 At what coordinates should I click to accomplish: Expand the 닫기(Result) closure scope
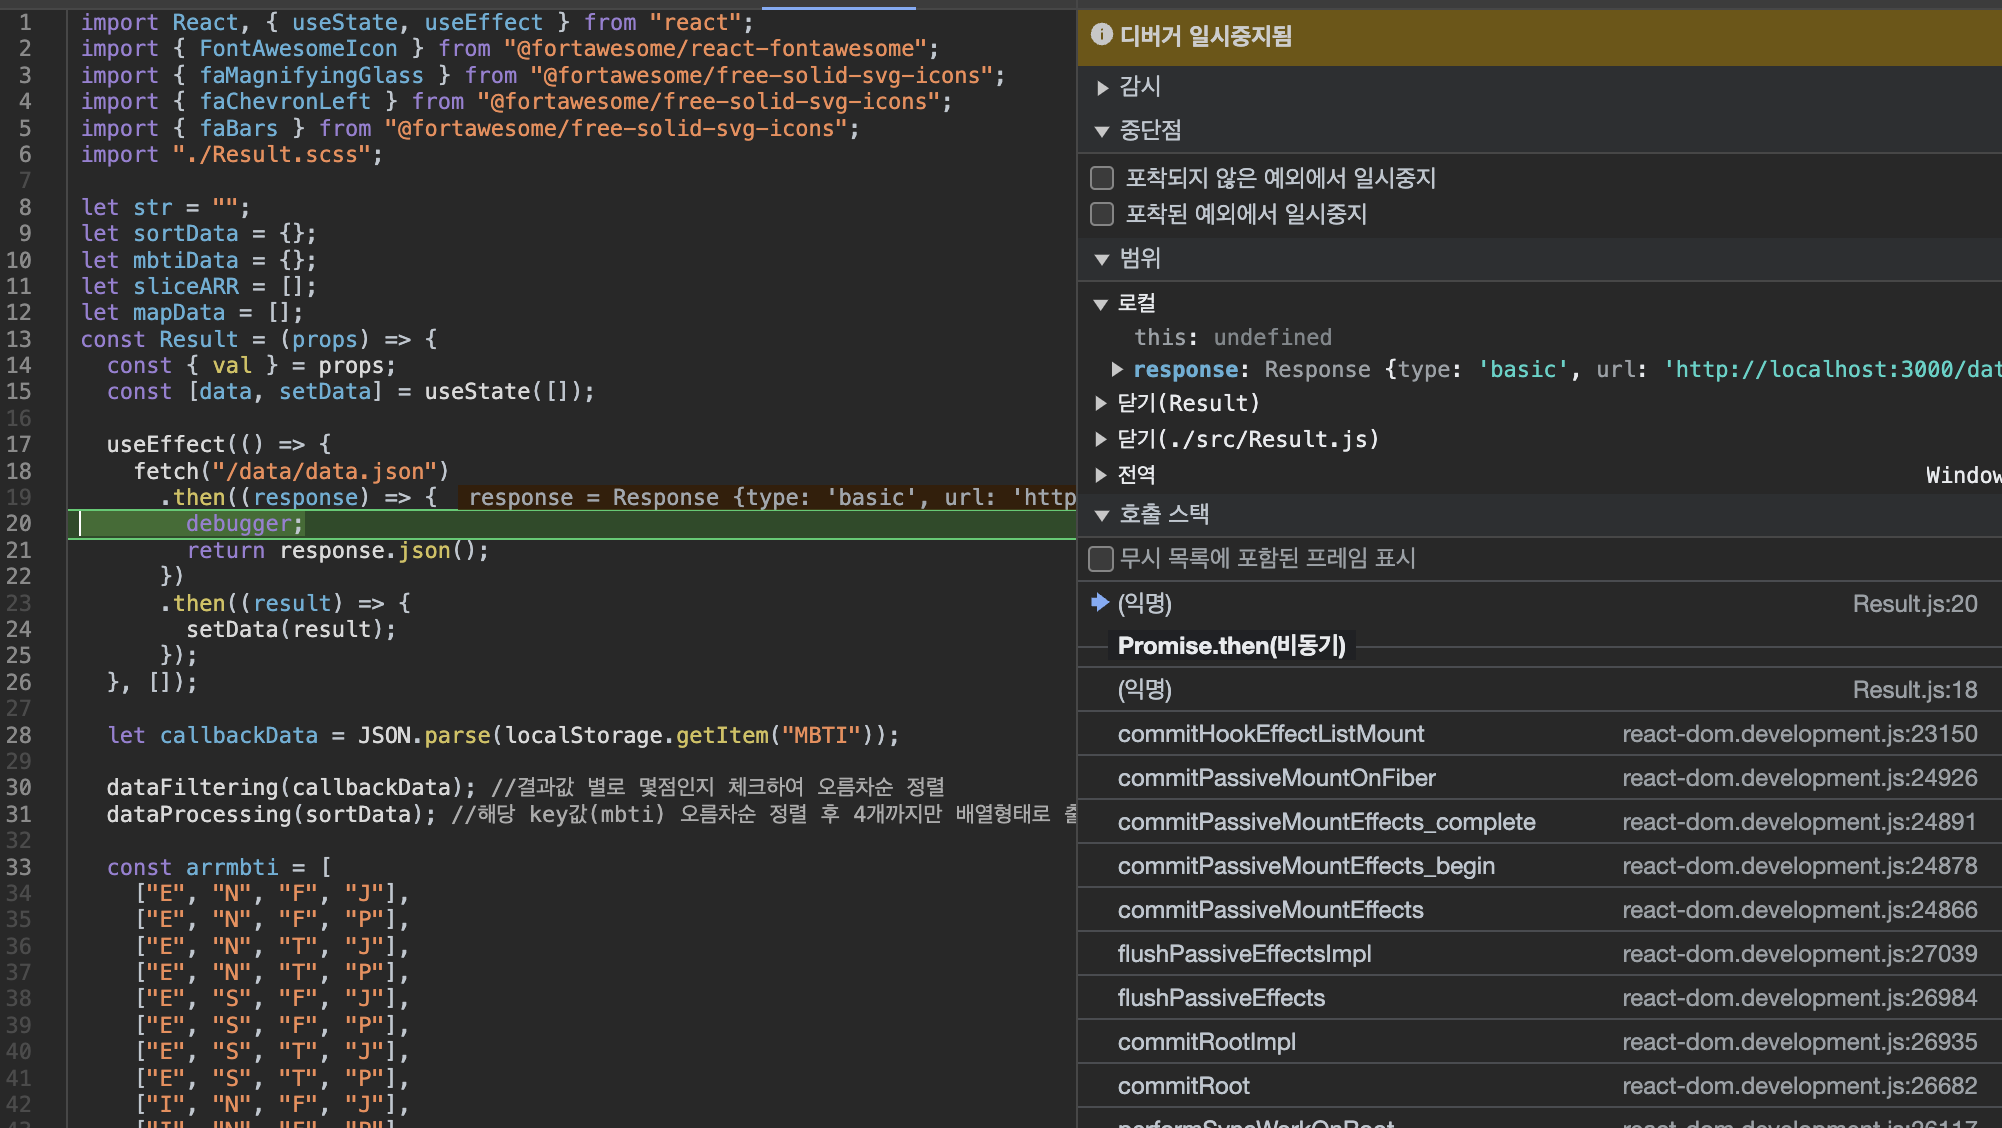tap(1101, 403)
